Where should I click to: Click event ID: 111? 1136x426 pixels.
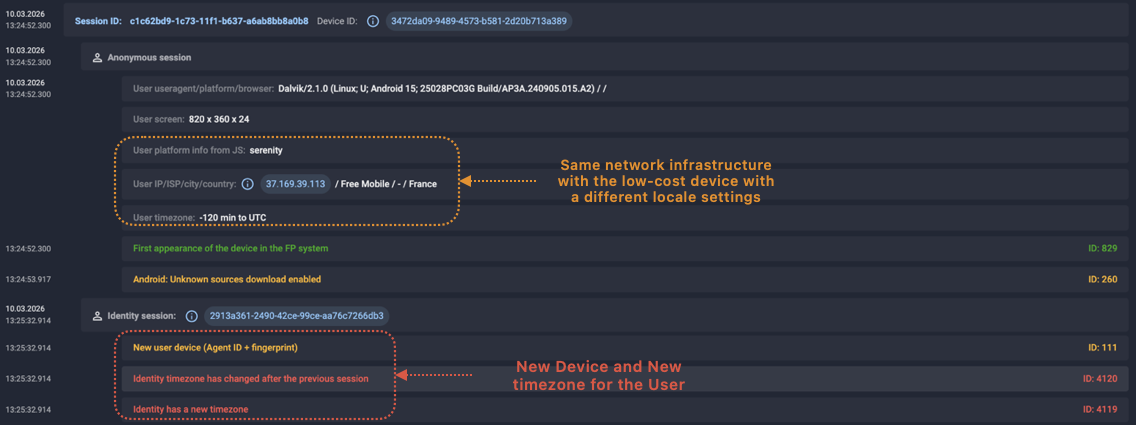click(1103, 348)
